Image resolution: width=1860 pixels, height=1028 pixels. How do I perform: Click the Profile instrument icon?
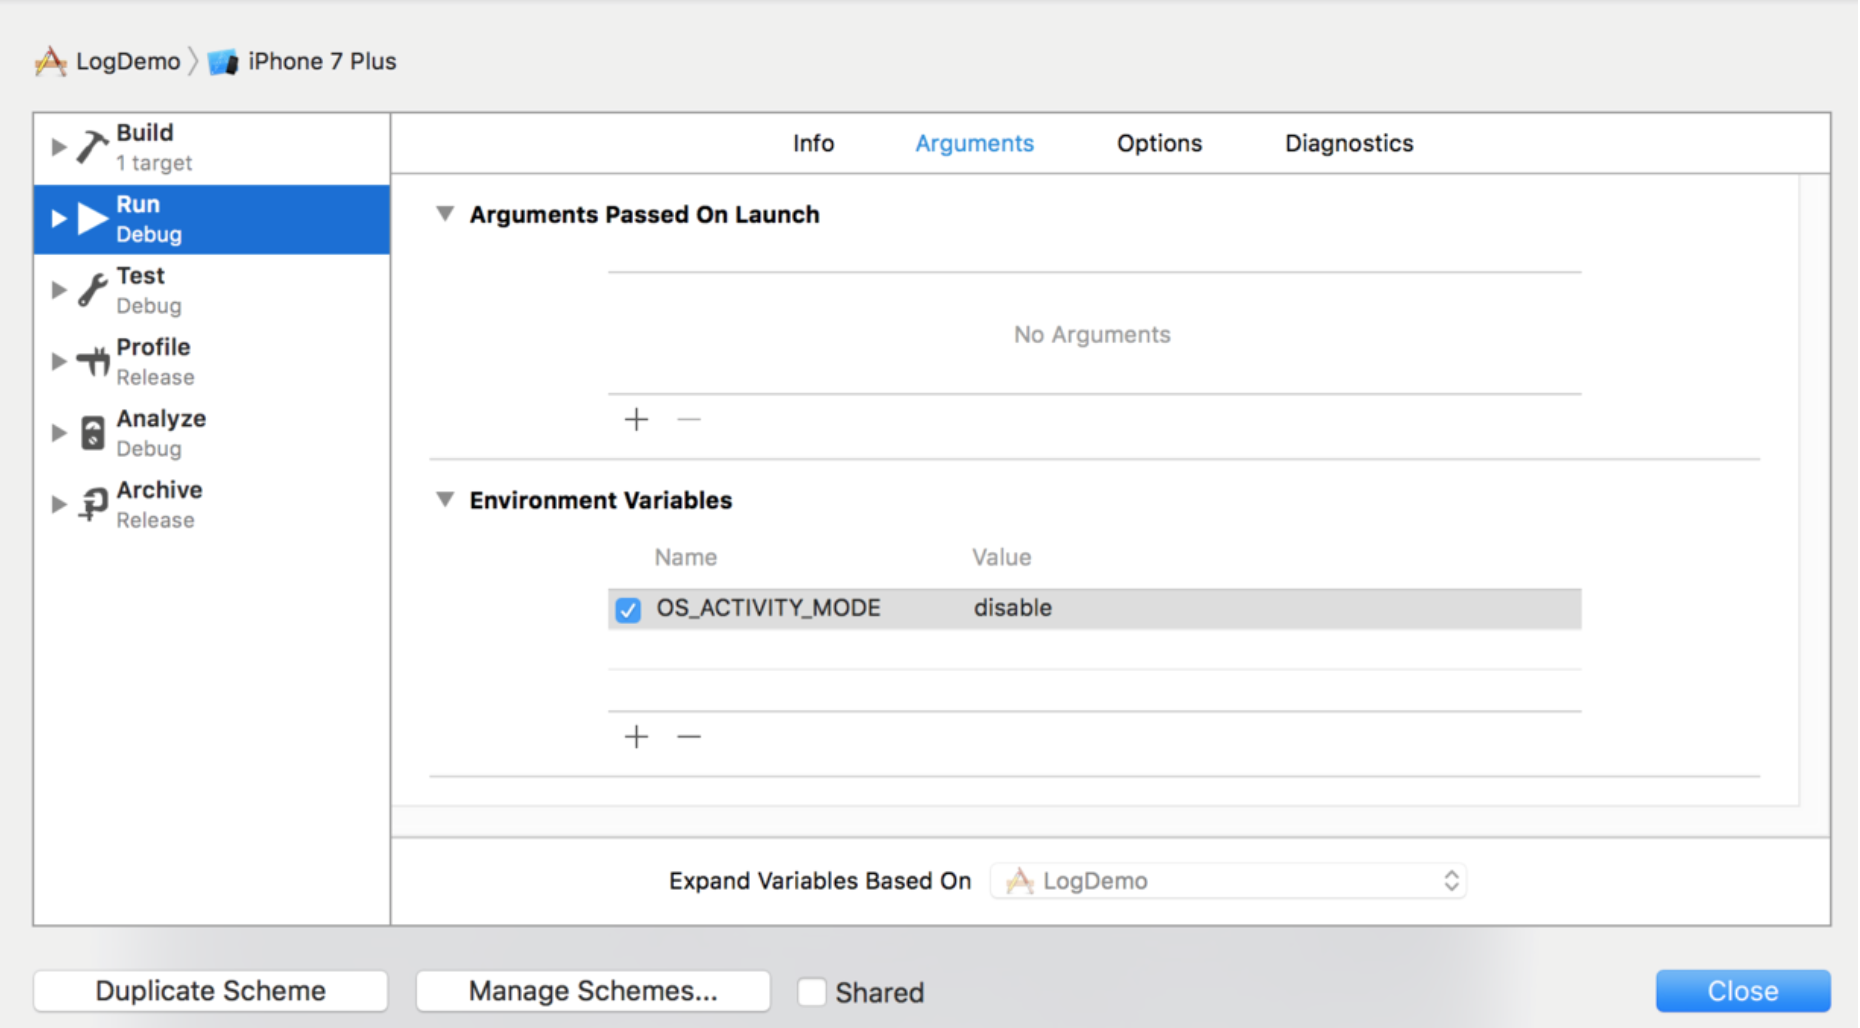[93, 361]
